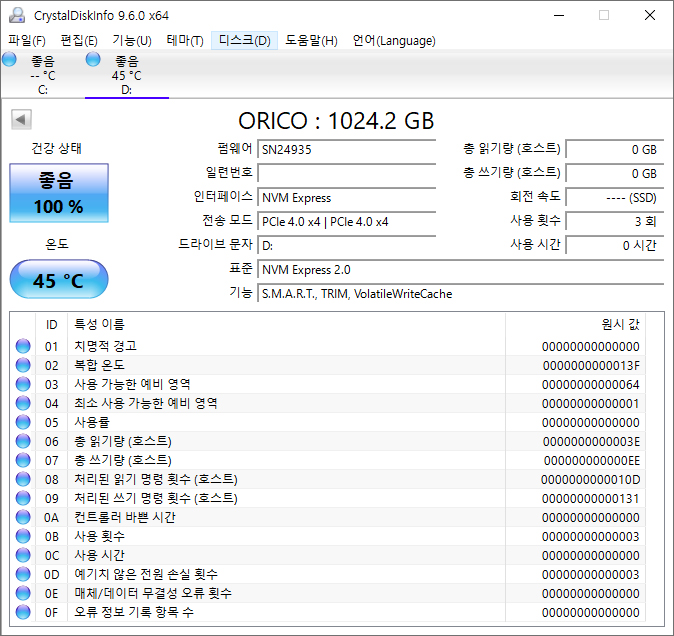Click the 45 °C temperature button
This screenshot has width=674, height=636.
tap(59, 279)
